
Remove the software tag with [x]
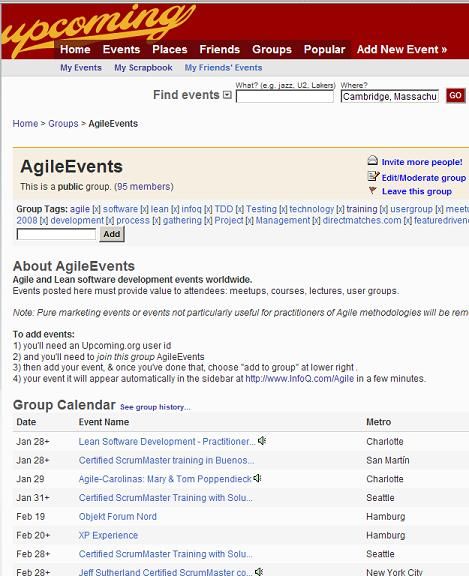(x=144, y=209)
